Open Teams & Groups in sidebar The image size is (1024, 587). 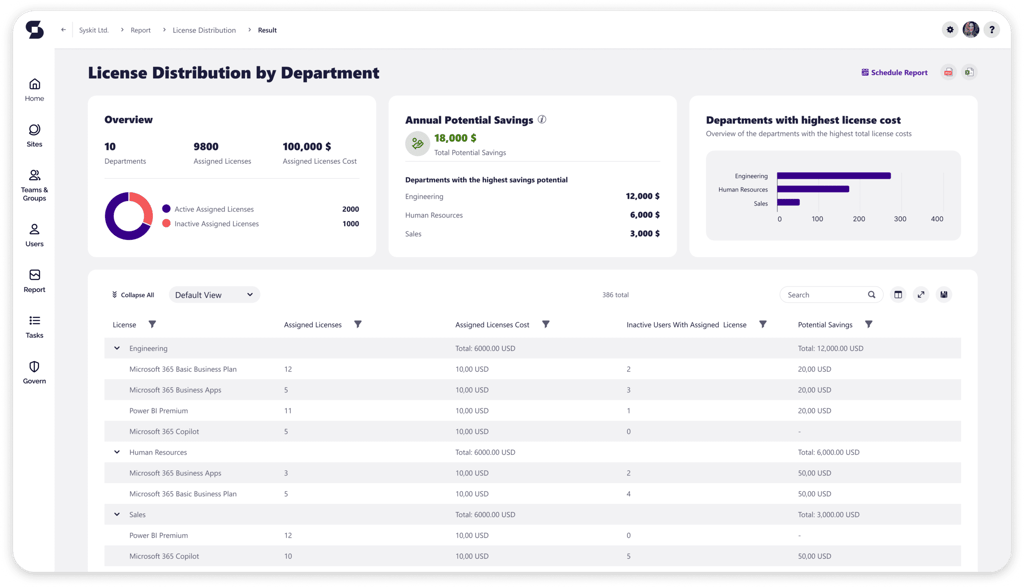pos(35,185)
